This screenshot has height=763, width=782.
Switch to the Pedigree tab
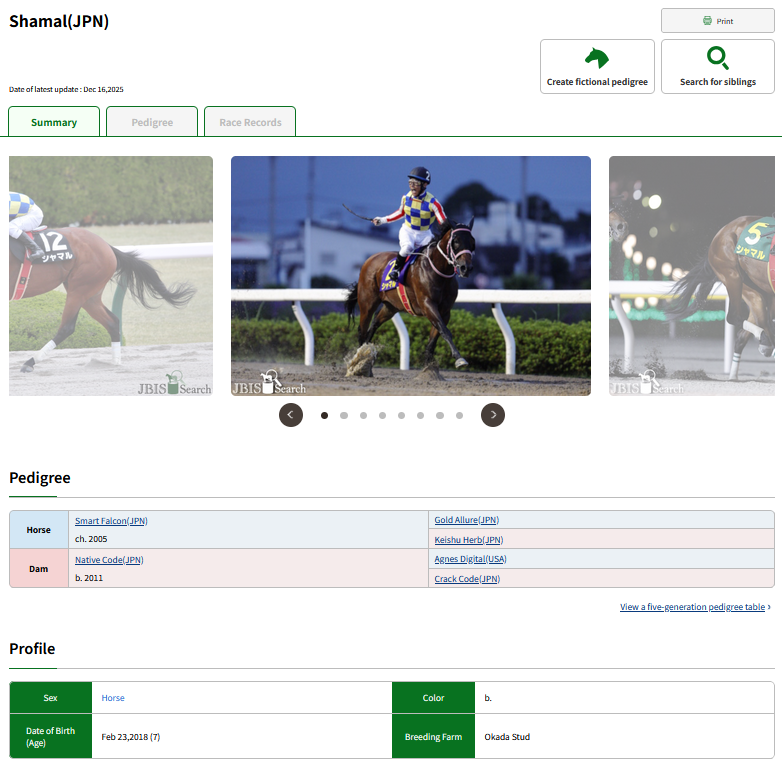[x=152, y=121]
